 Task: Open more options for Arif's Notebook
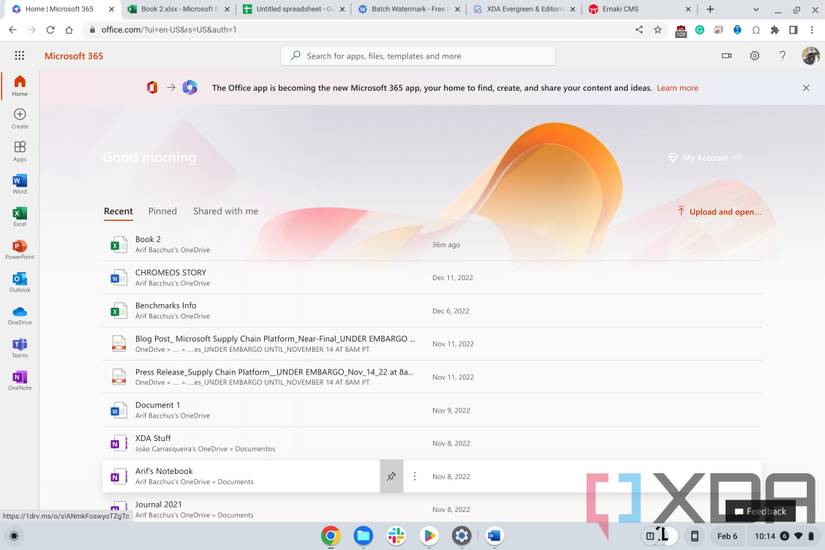point(415,476)
